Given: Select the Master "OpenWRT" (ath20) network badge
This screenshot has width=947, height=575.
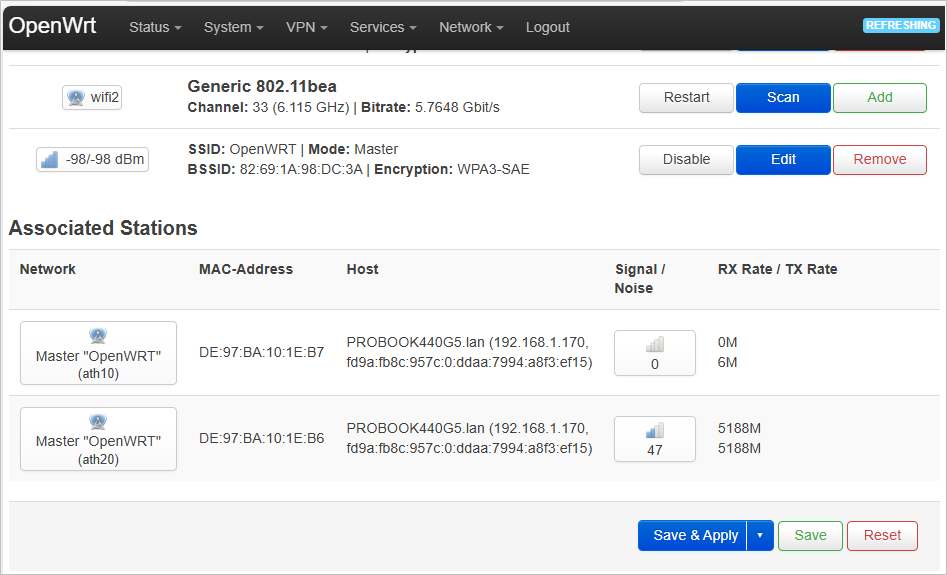Looking at the screenshot, I should (x=98, y=438).
